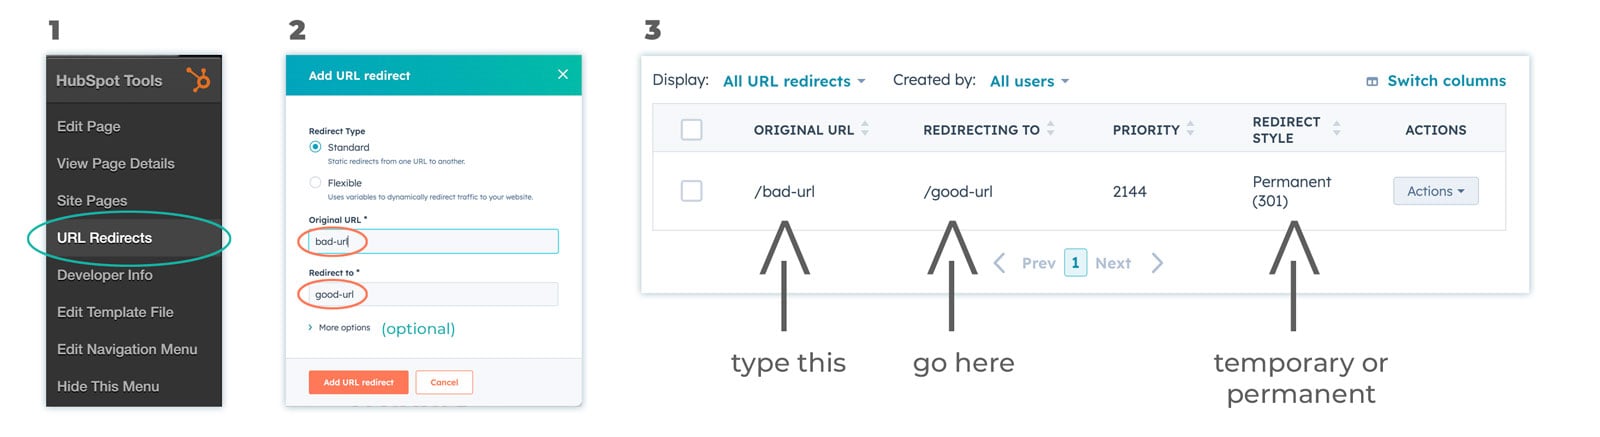Image resolution: width=1600 pixels, height=437 pixels.
Task: Open the All users filter dropdown
Action: 1029,81
